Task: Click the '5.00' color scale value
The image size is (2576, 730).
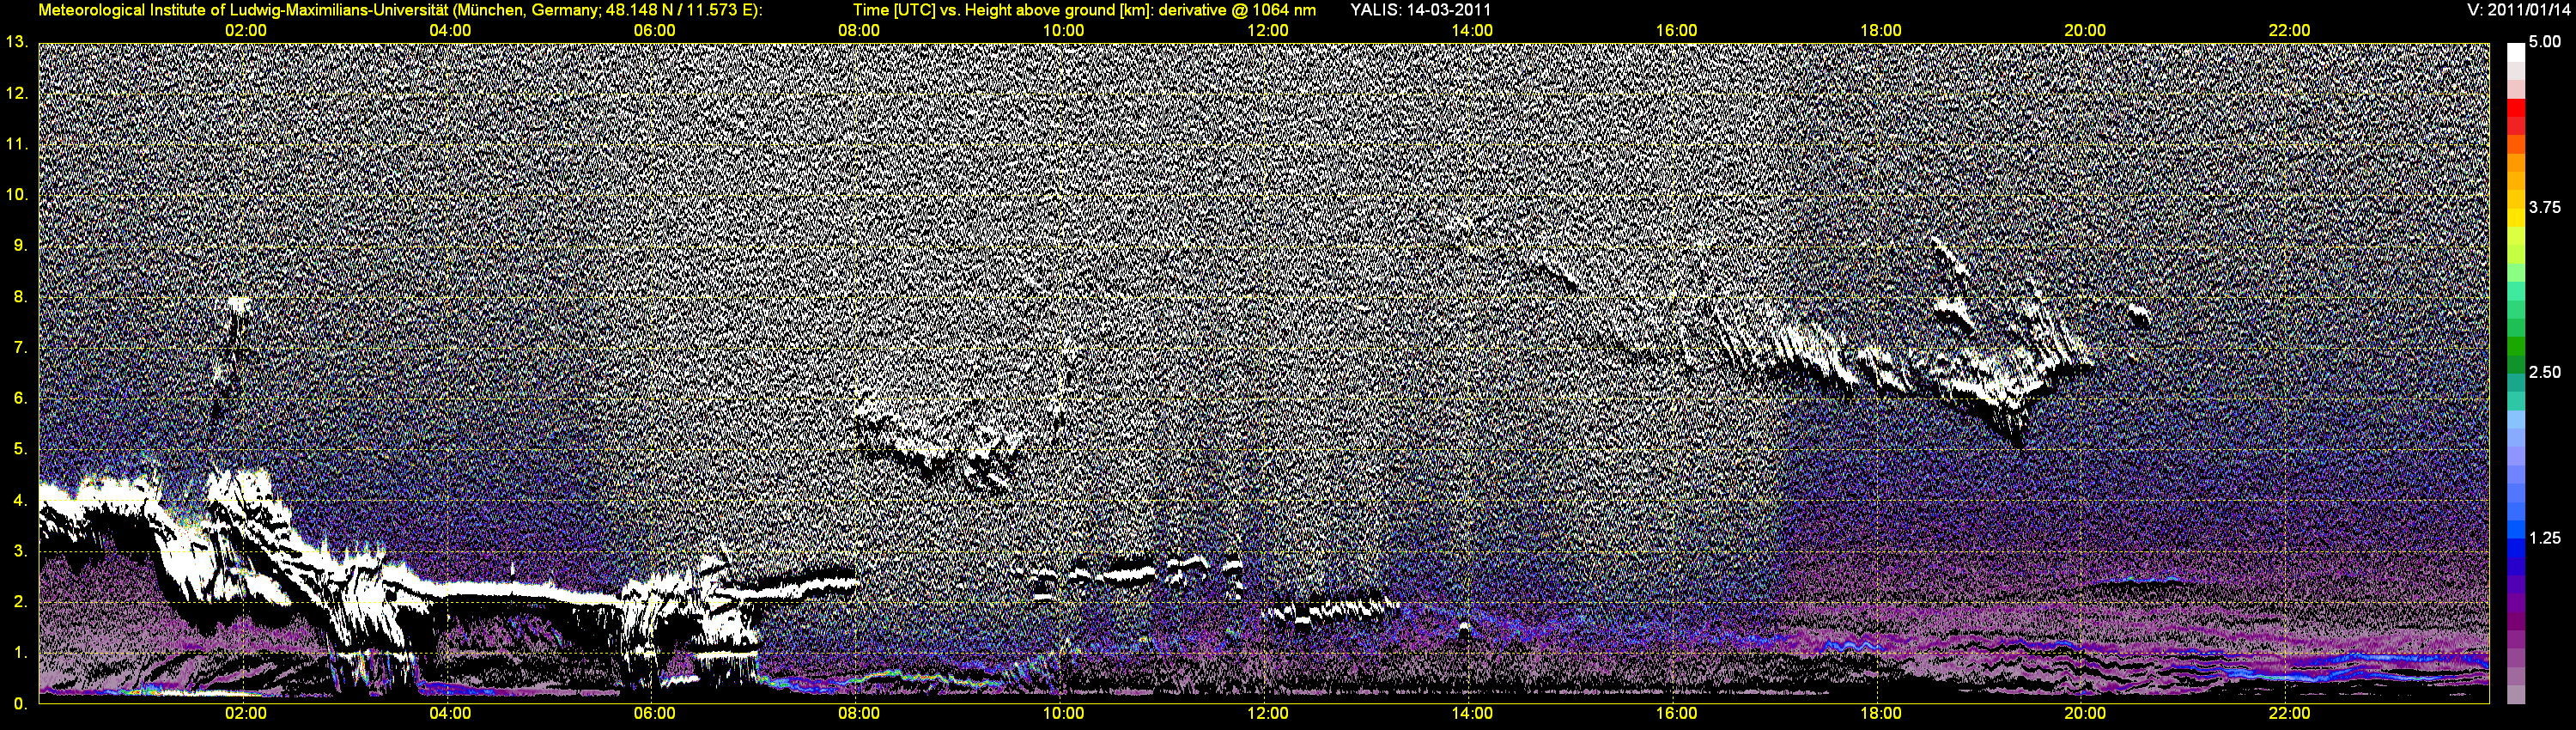Action: tap(2545, 42)
